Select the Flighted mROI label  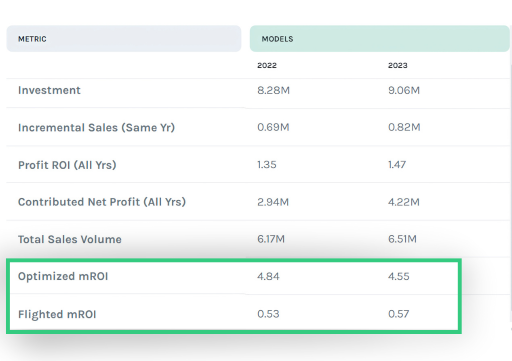[x=57, y=314]
